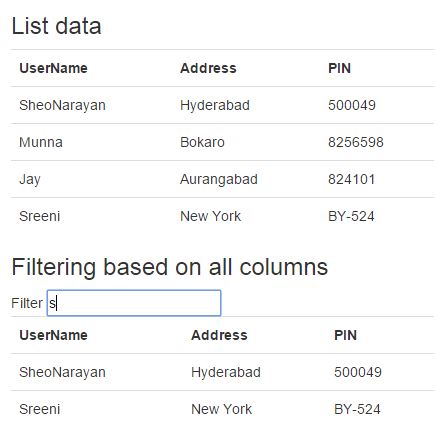Select Sreeni in the List data table
The width and height of the screenshot is (437, 434).
(x=40, y=216)
